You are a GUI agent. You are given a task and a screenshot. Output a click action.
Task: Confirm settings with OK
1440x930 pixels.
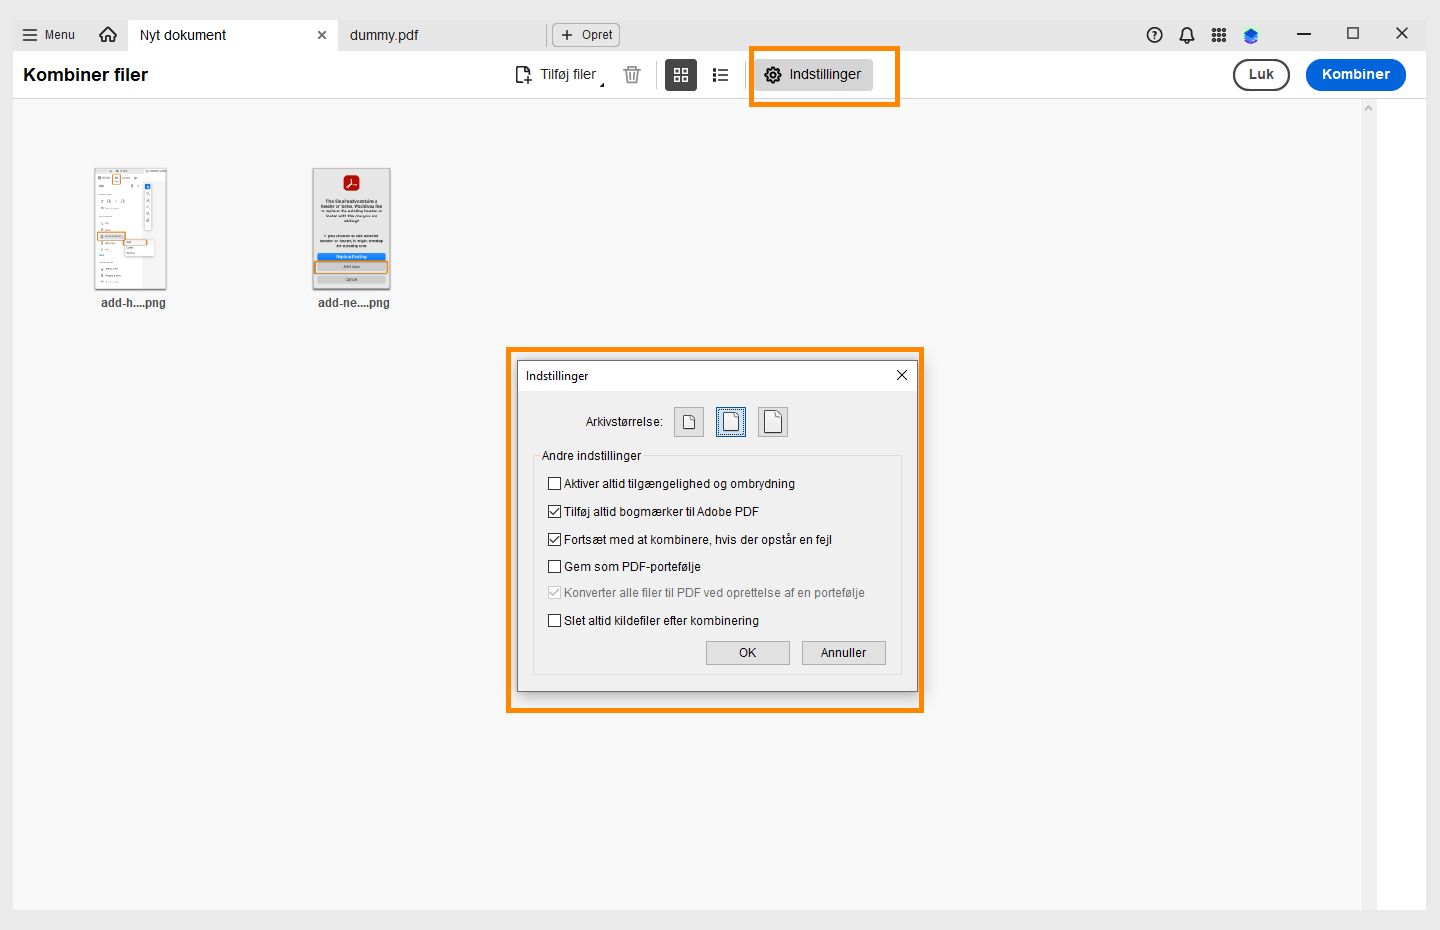[748, 653]
